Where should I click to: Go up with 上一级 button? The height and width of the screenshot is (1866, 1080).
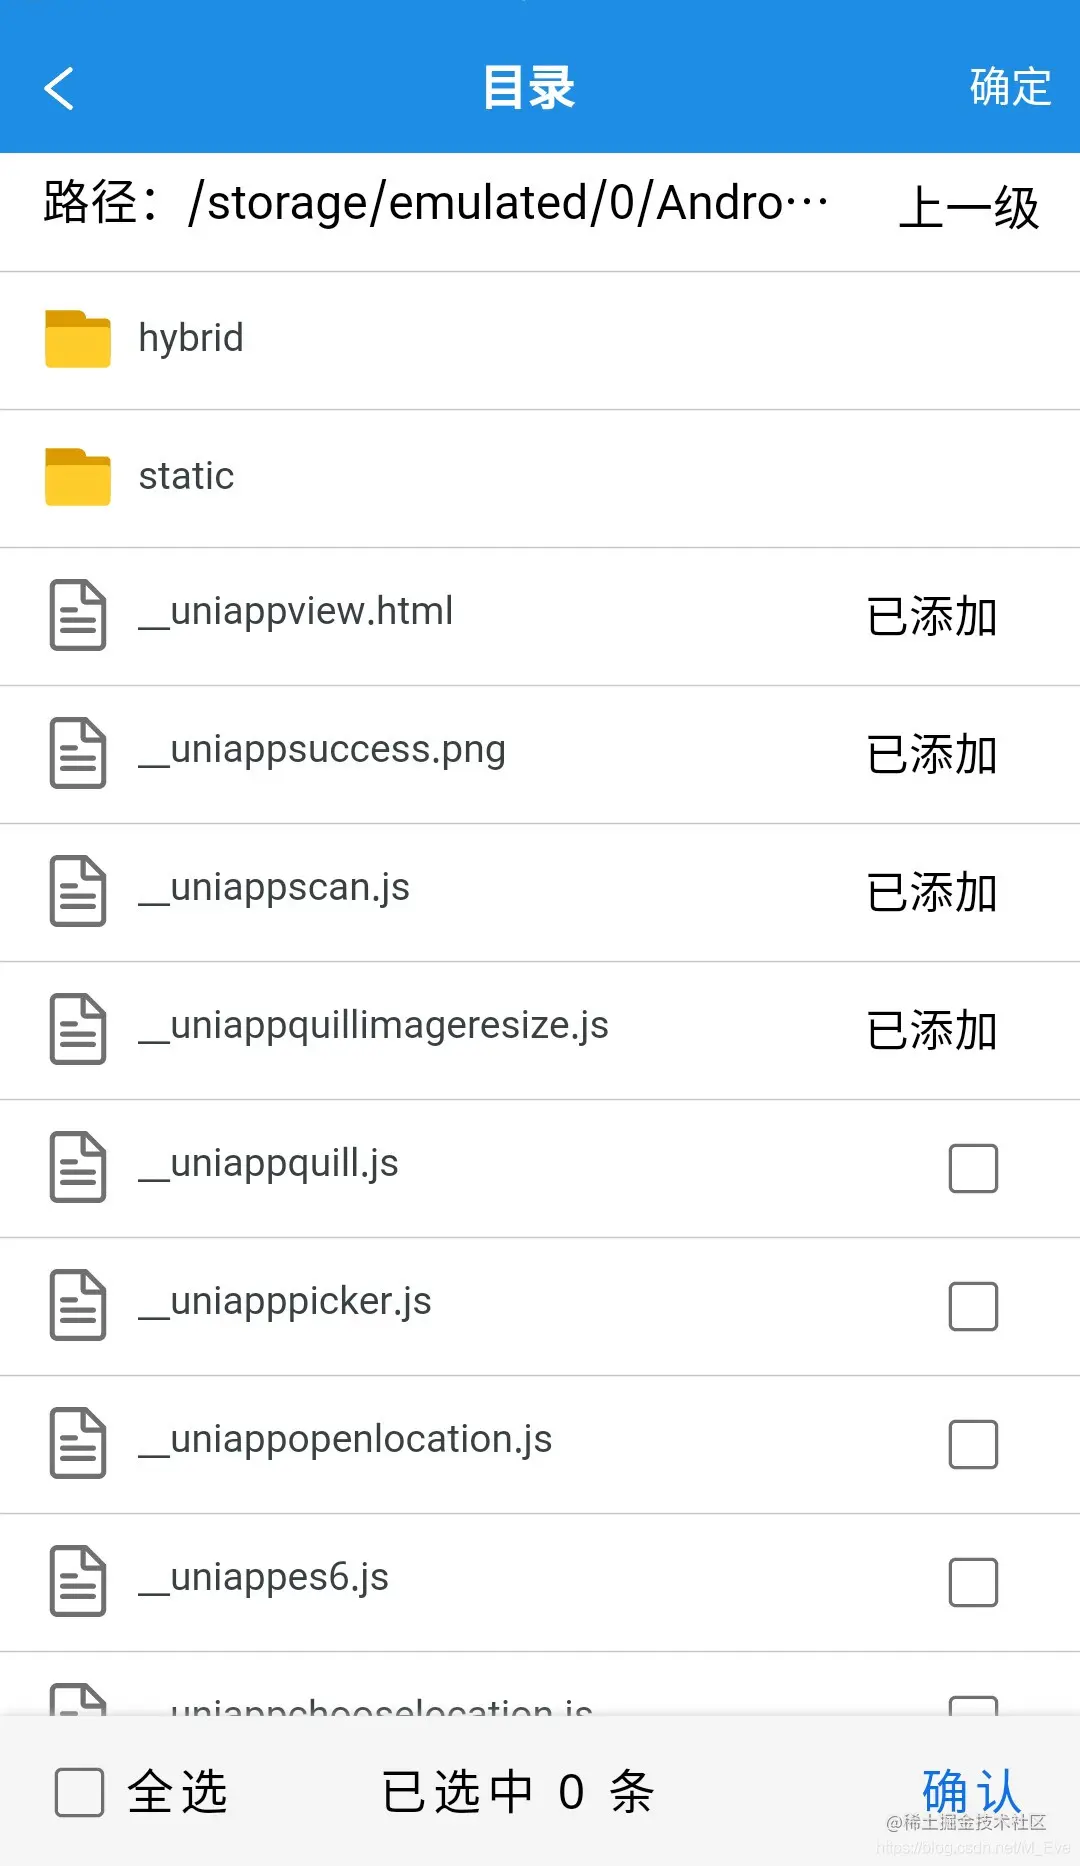[969, 208]
